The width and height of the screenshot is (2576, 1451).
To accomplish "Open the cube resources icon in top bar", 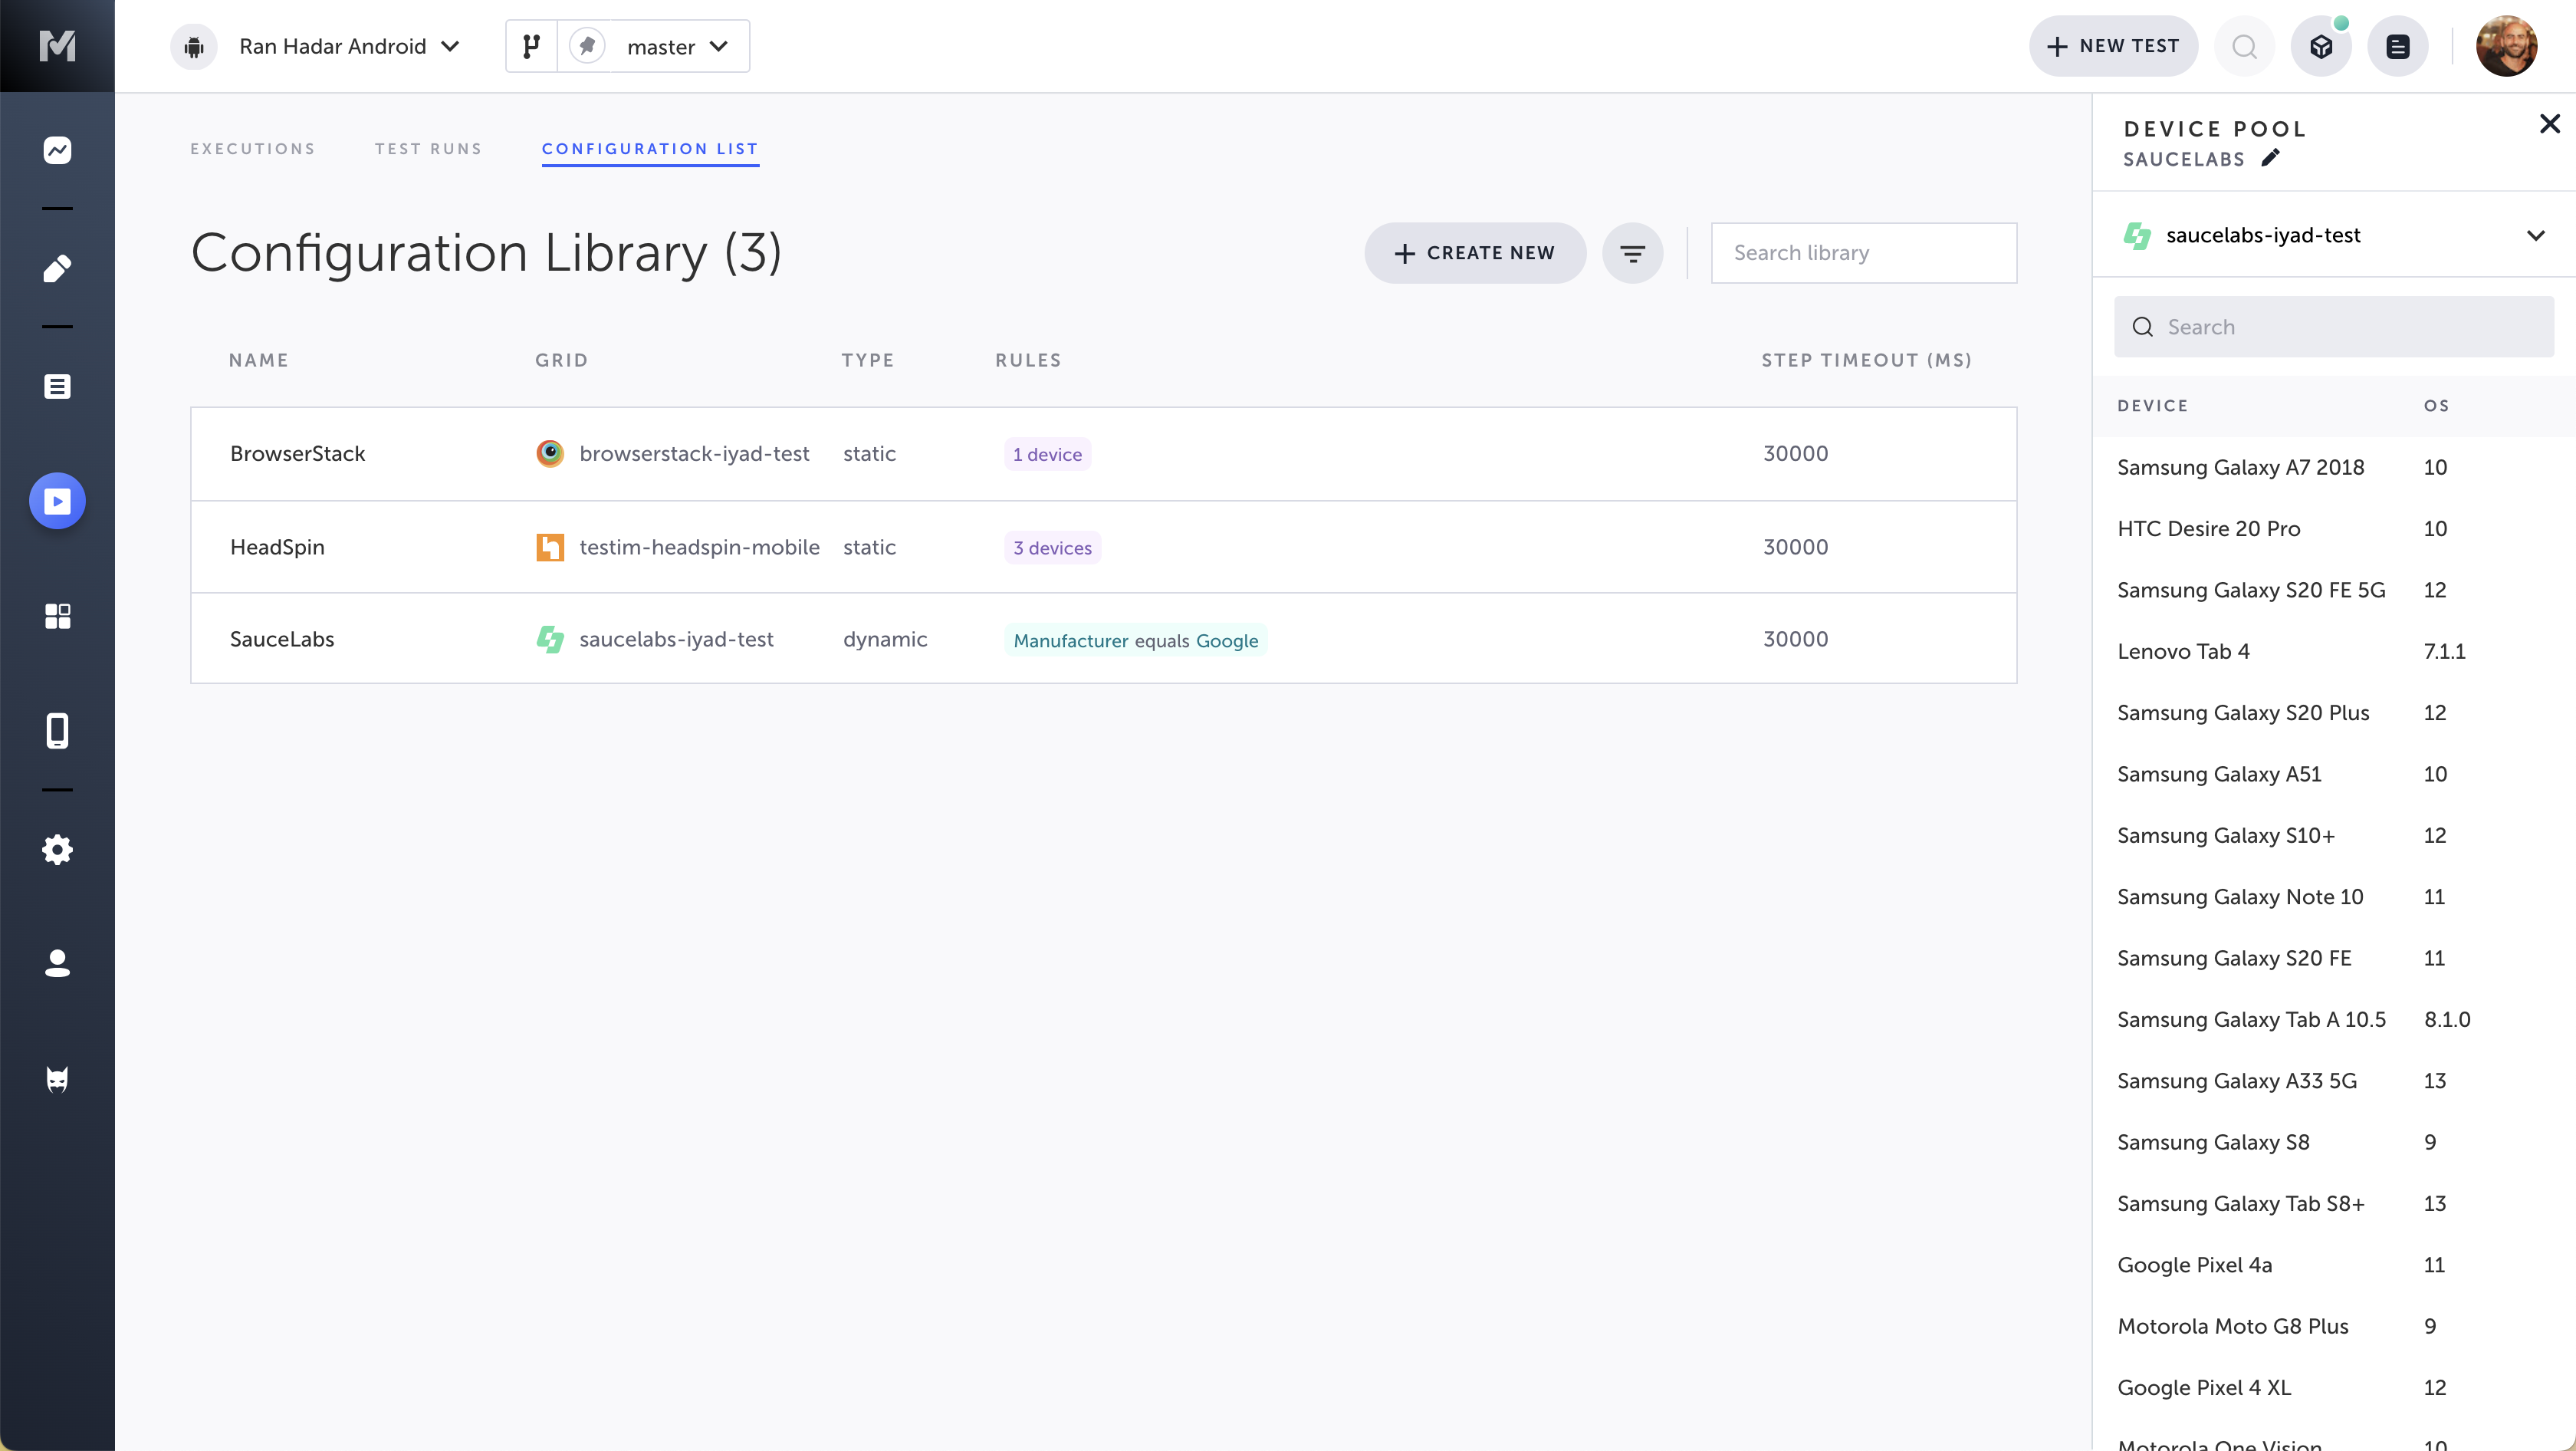I will point(2320,46).
